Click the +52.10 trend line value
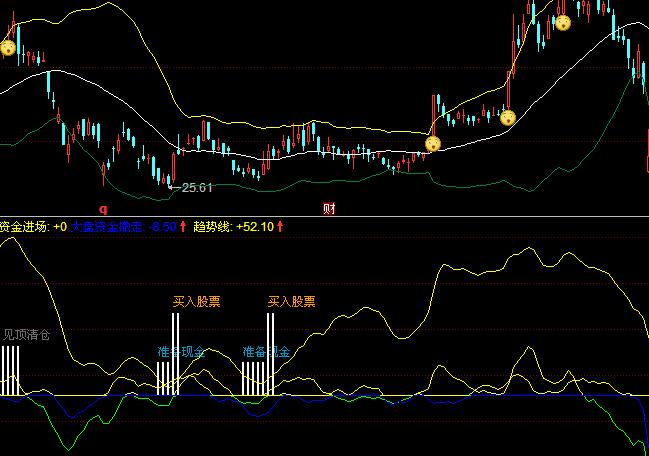This screenshot has width=649, height=456. tap(254, 227)
